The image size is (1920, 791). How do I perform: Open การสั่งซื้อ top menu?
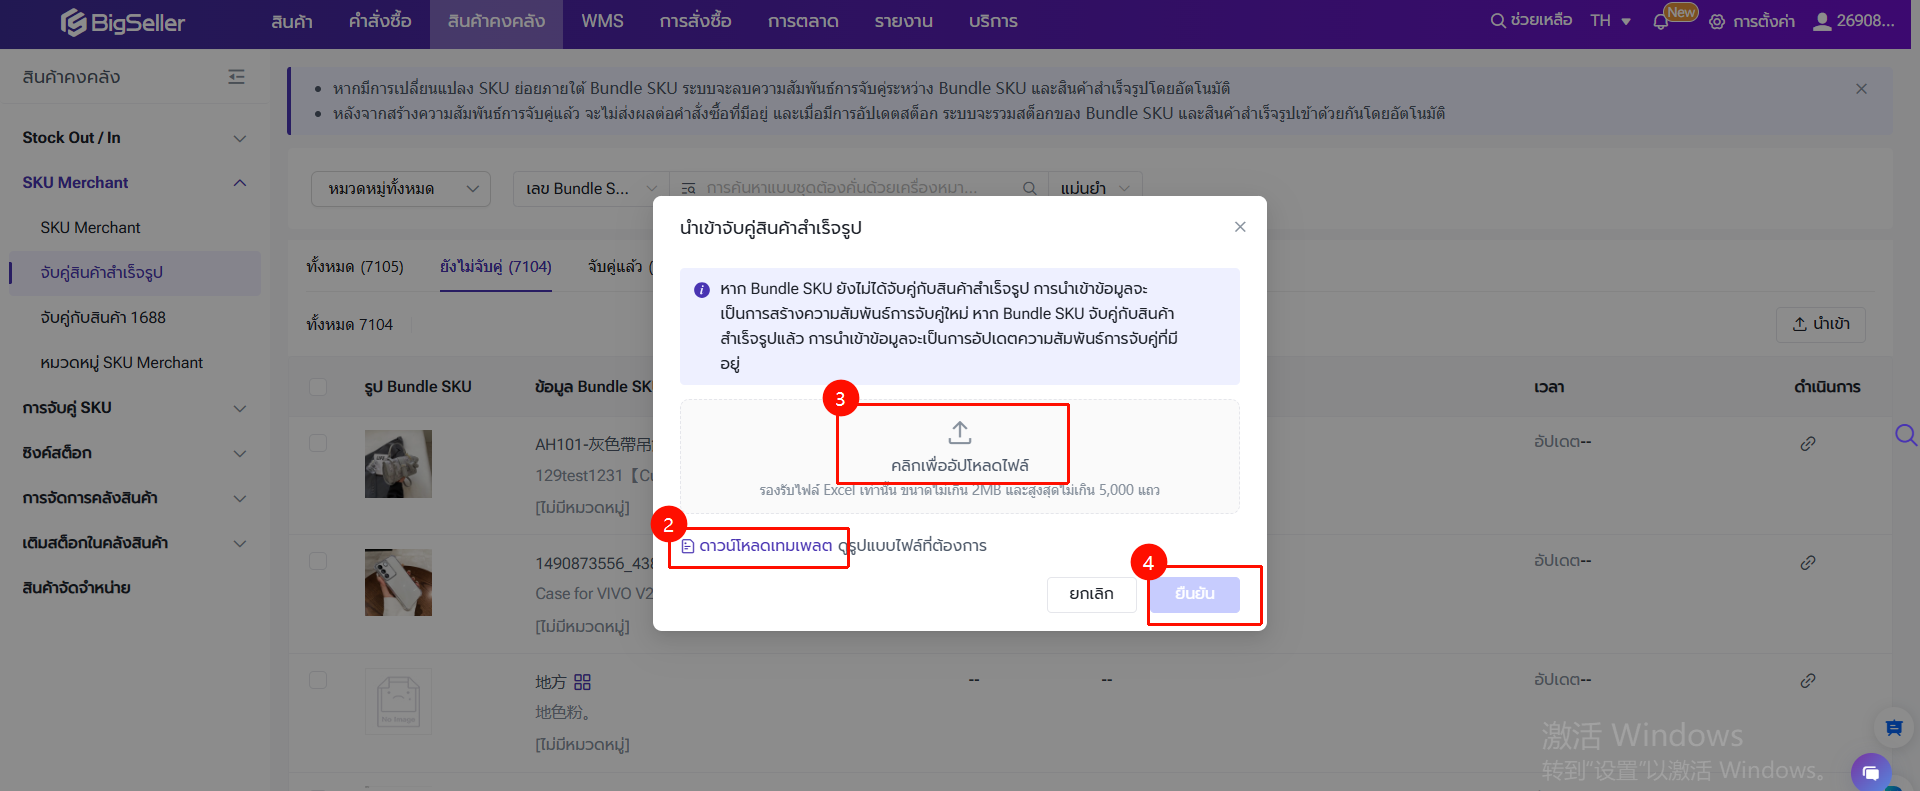point(695,22)
